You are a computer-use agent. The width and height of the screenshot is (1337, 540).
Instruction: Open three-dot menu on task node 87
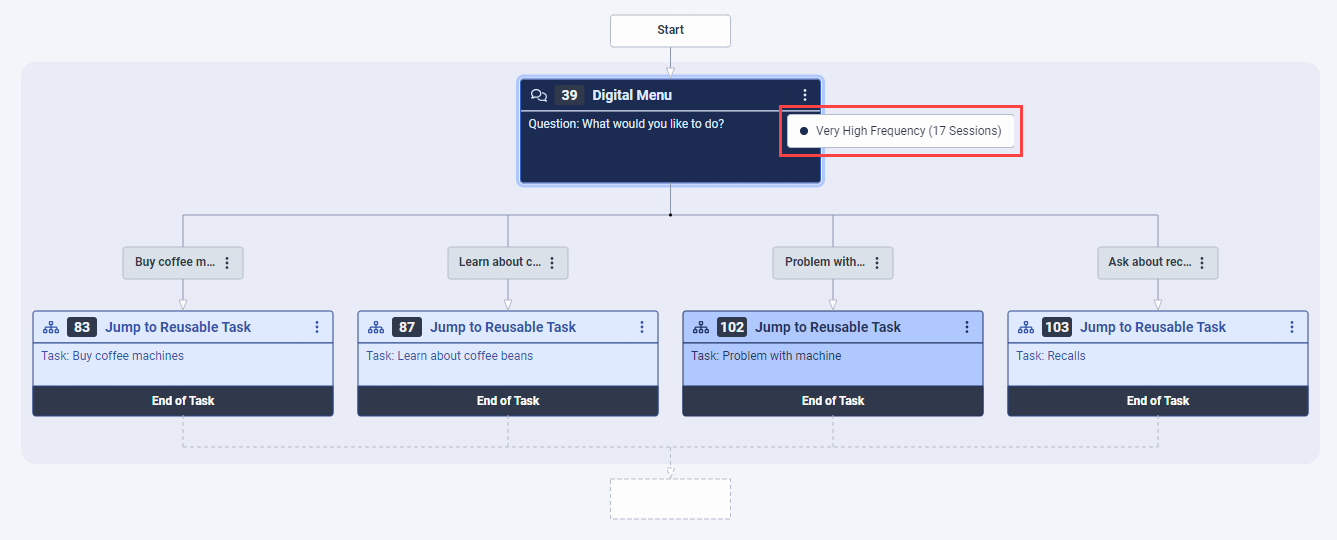click(x=642, y=327)
